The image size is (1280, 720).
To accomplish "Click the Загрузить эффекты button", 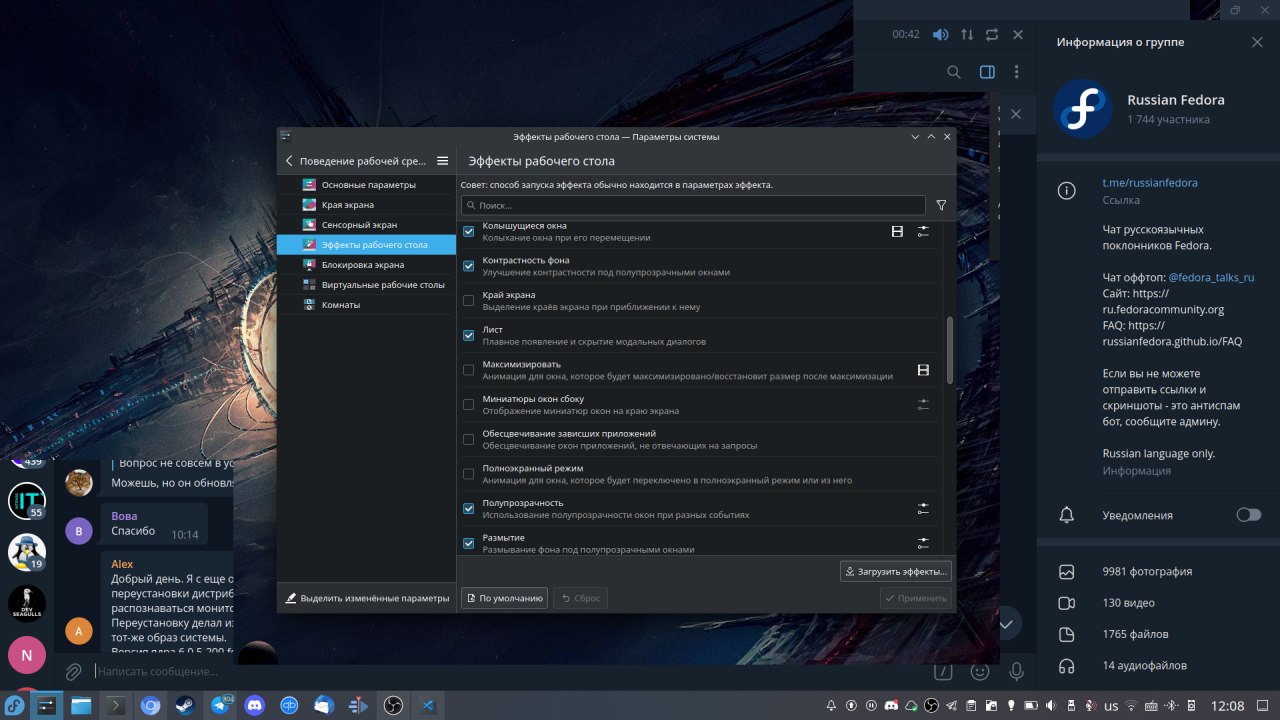I will tap(895, 572).
